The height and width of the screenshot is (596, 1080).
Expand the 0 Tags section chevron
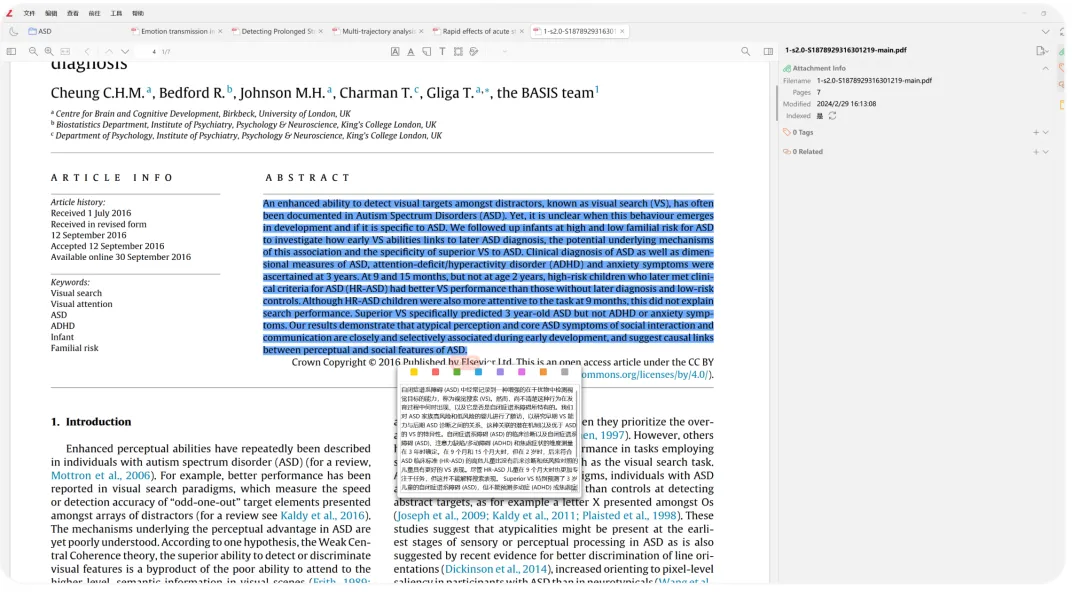click(1046, 132)
